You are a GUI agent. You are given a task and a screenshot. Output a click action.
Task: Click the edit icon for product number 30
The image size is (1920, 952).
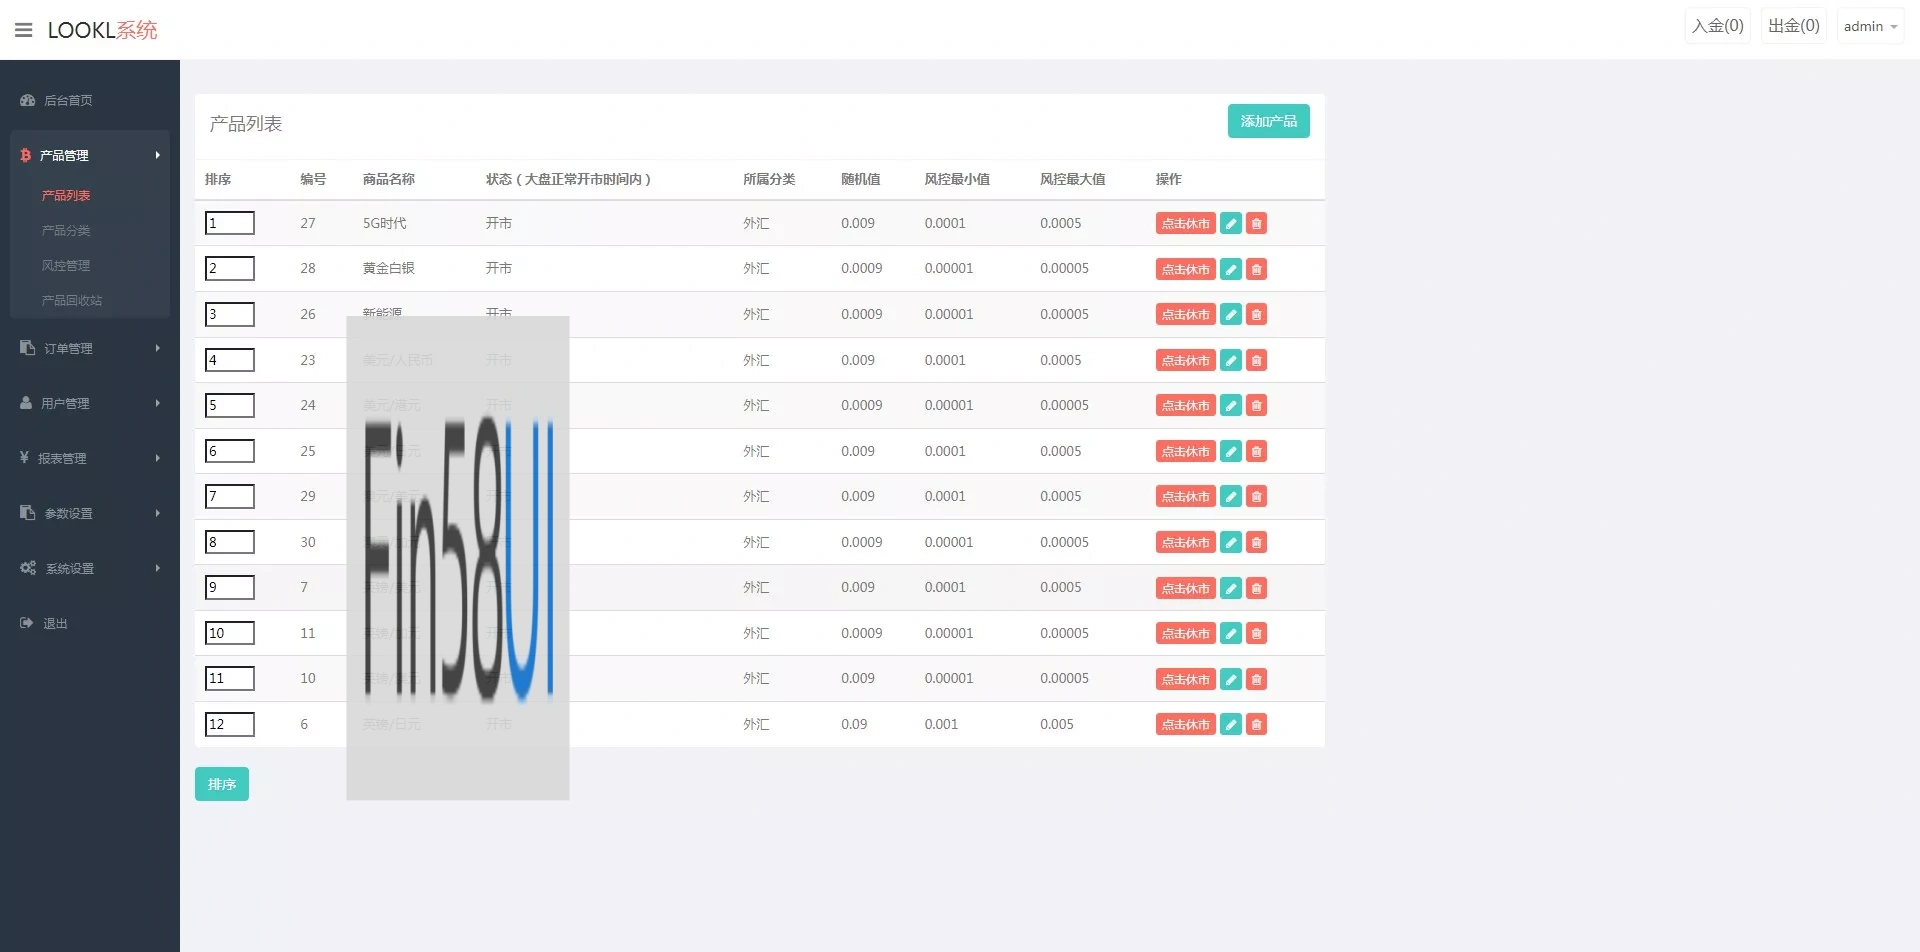[1231, 543]
